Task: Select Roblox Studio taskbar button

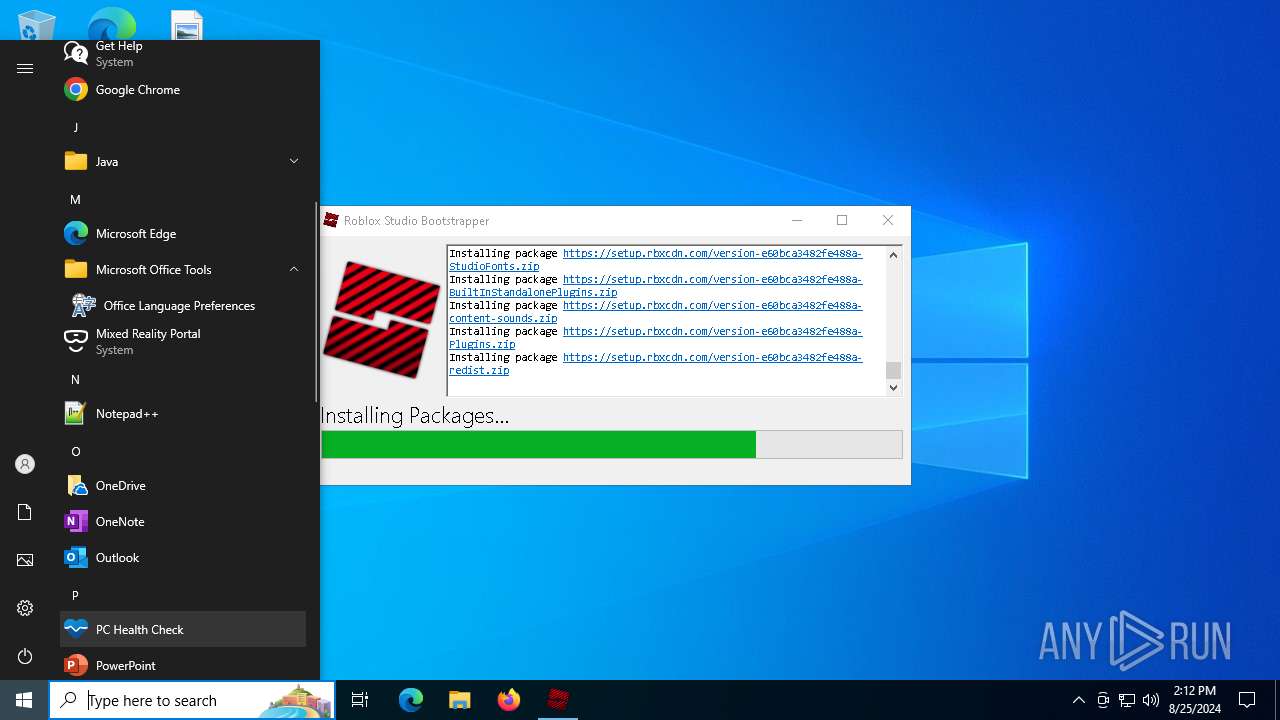Action: (558, 700)
